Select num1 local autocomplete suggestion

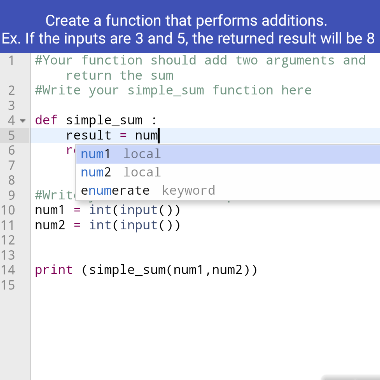(x=228, y=154)
